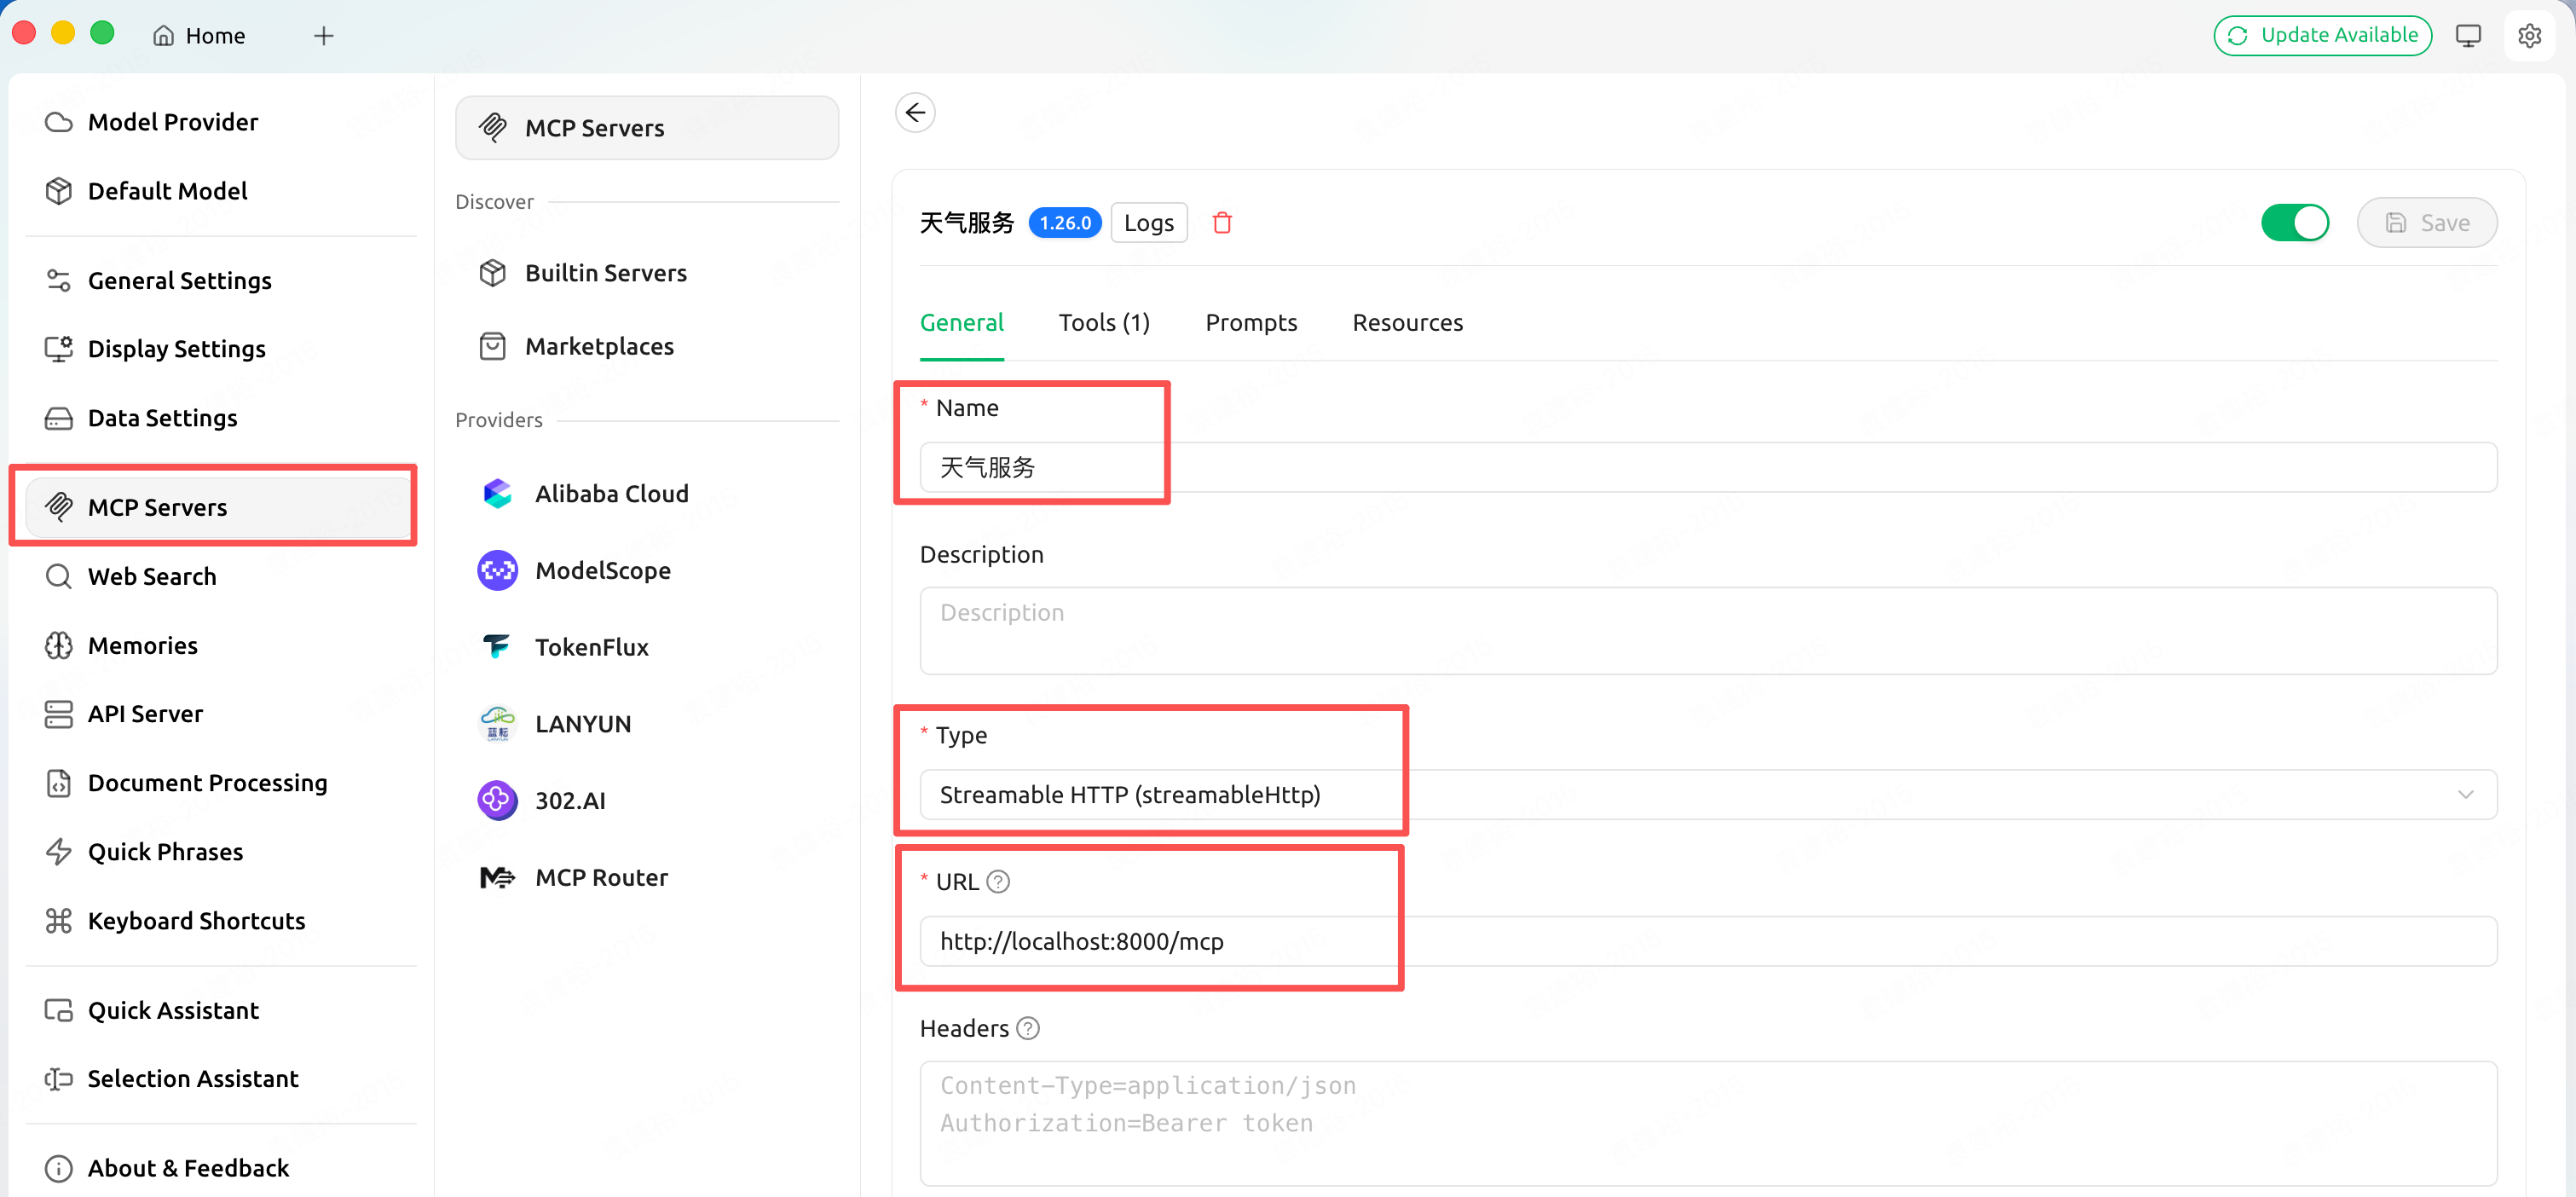
Task: Click the monitor icon in top bar
Action: click(2467, 36)
